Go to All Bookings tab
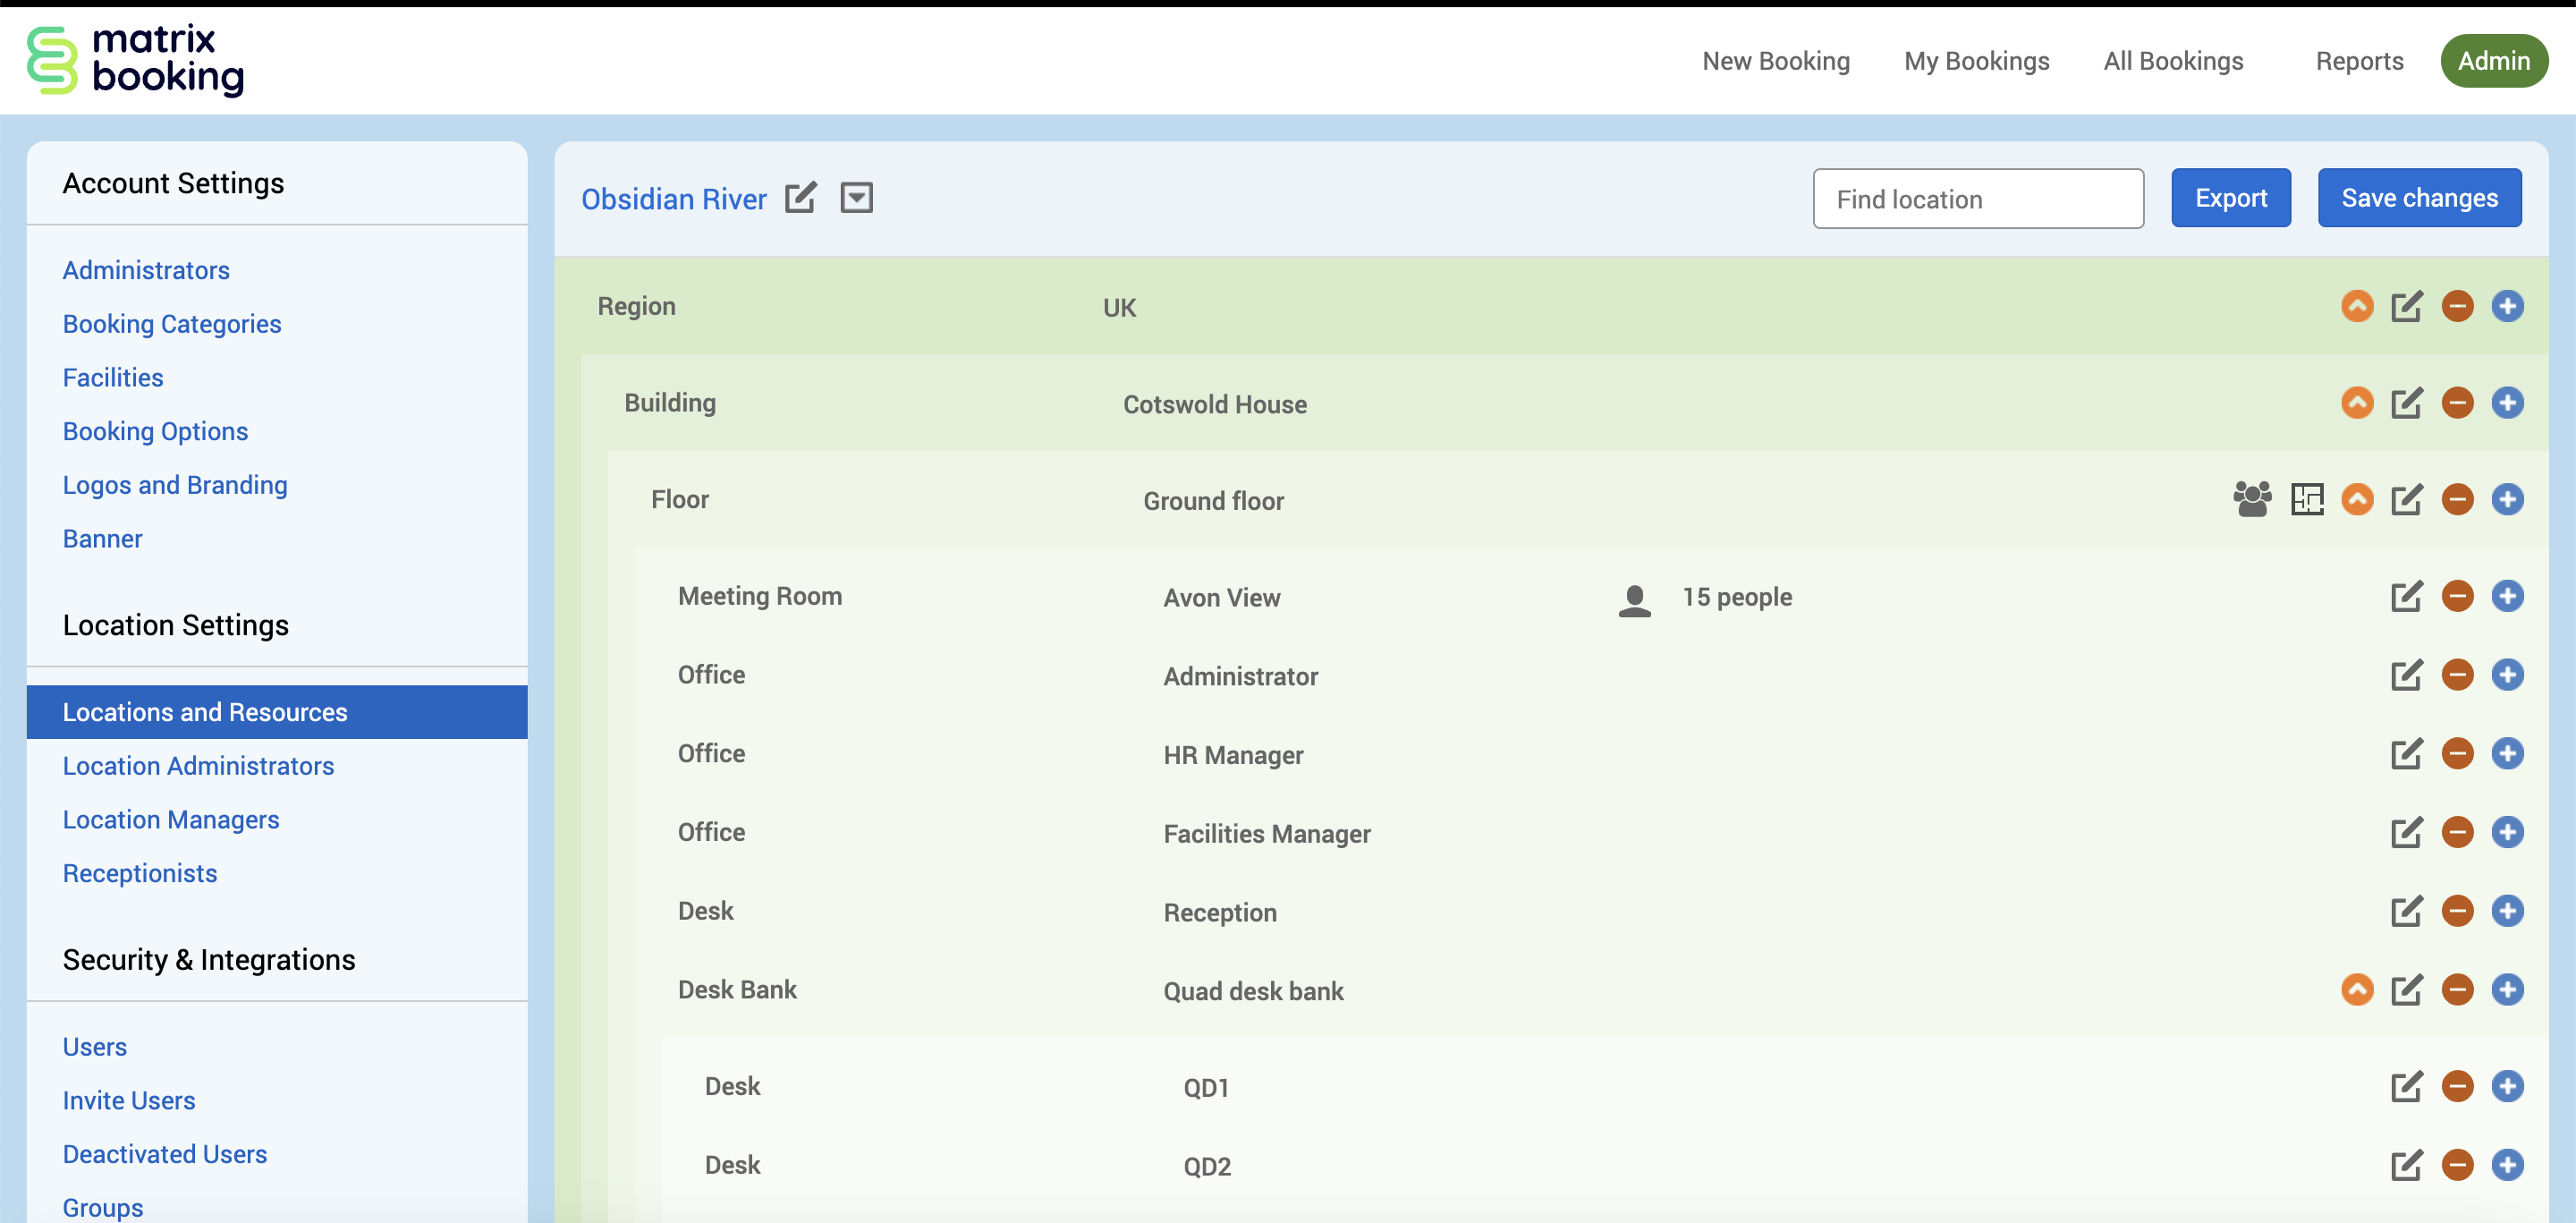2576x1223 pixels. pos(2172,61)
